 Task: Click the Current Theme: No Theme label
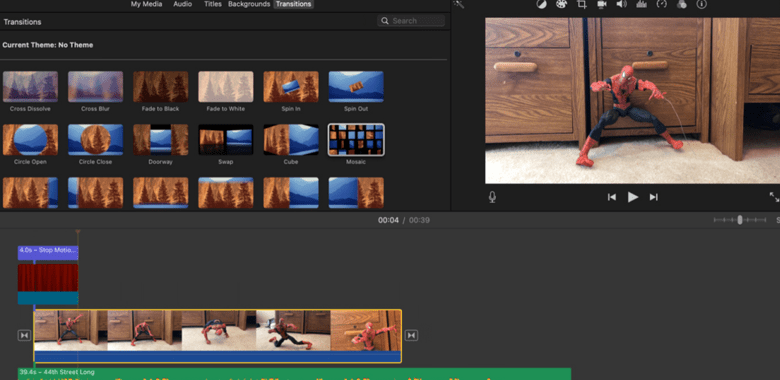click(x=48, y=45)
